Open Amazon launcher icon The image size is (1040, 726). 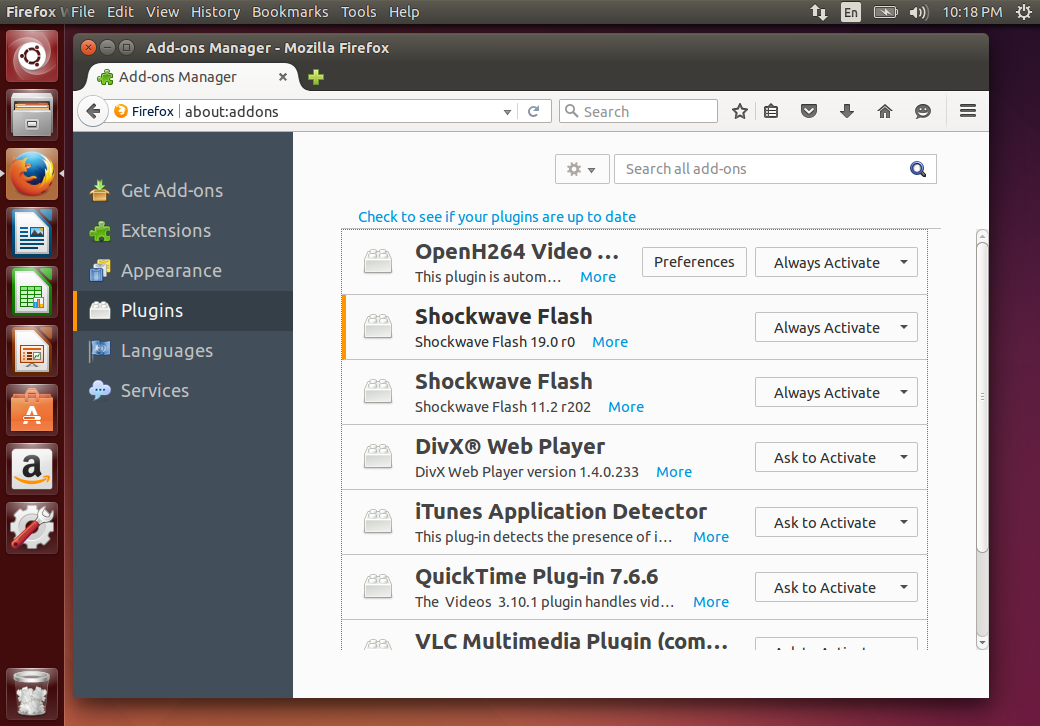pos(32,469)
